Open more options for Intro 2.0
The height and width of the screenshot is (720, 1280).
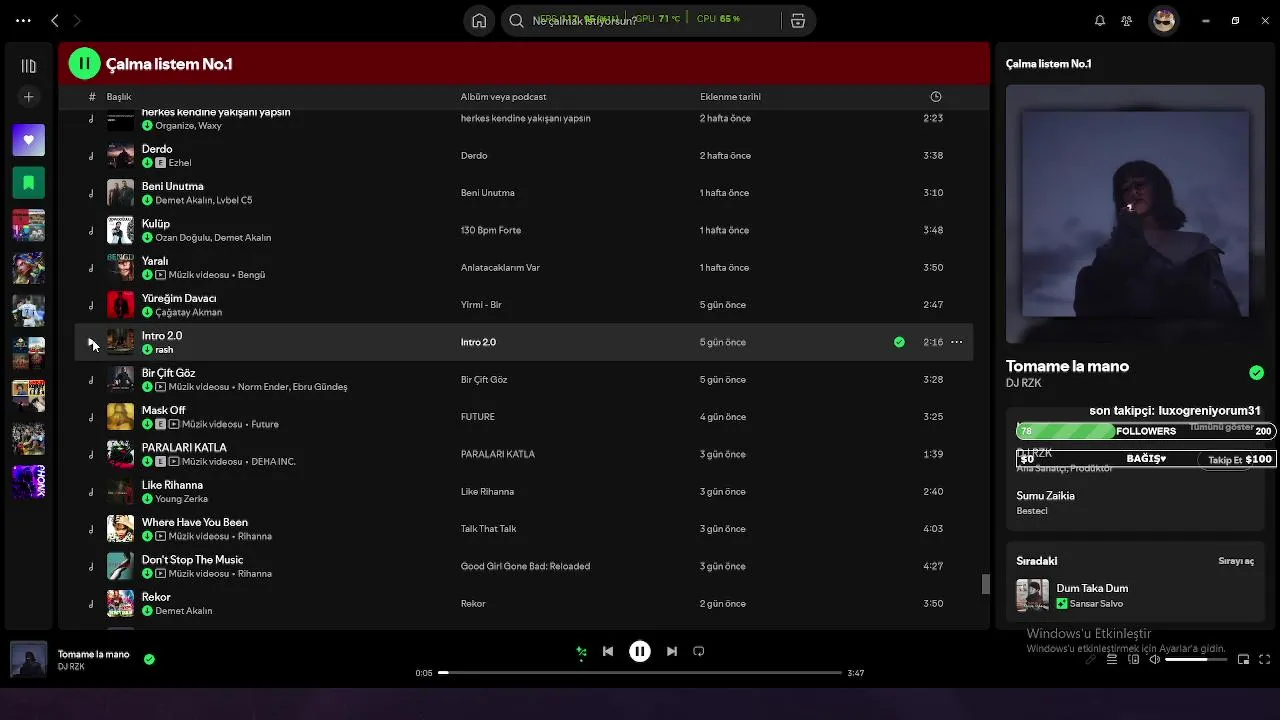[957, 342]
